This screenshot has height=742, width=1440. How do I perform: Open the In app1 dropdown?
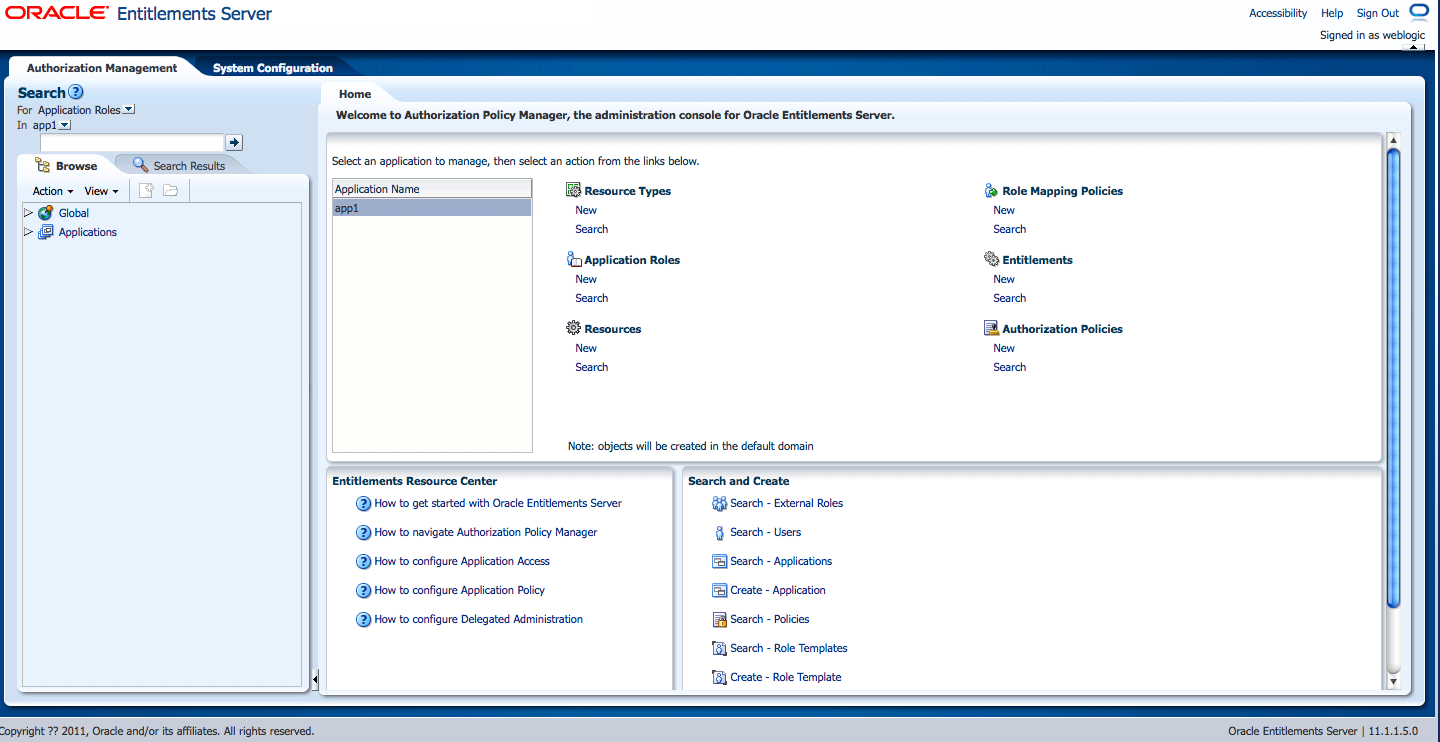[x=65, y=125]
